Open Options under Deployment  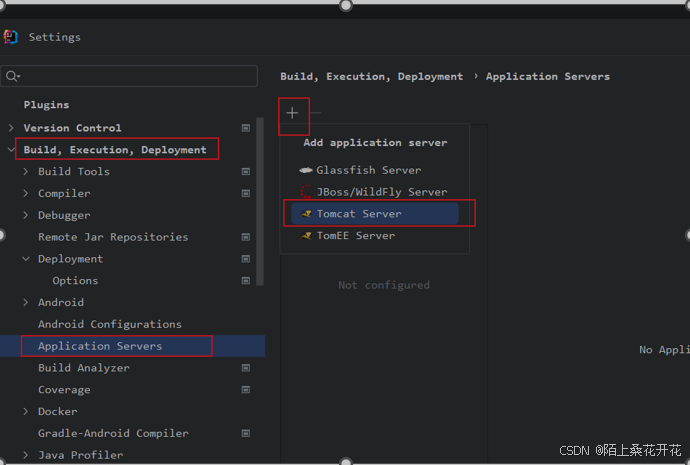75,281
